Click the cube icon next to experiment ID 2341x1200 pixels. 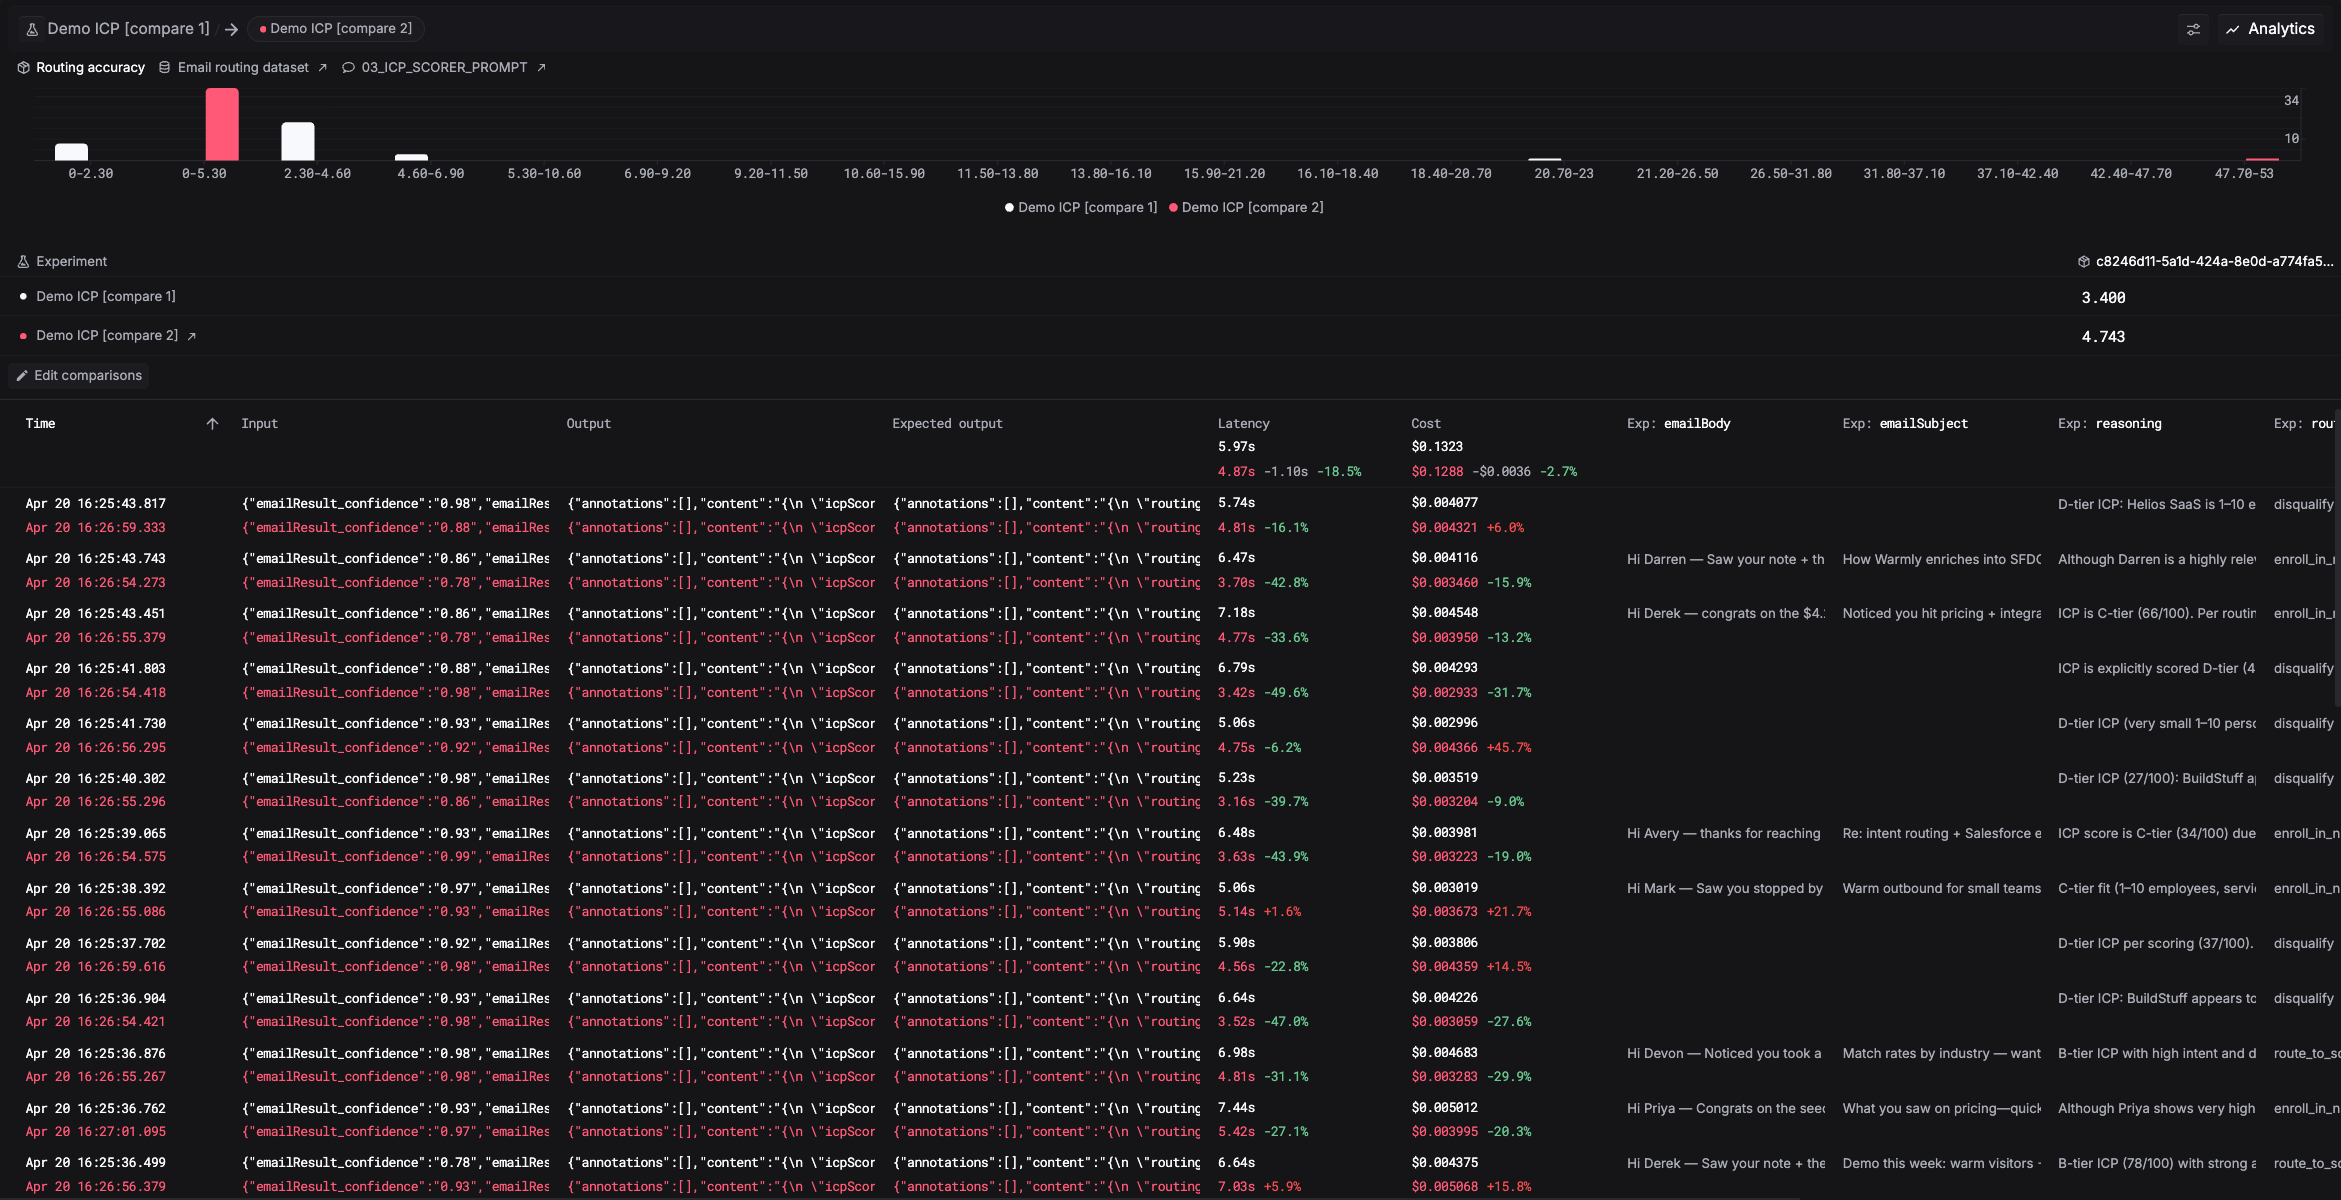coord(2084,262)
